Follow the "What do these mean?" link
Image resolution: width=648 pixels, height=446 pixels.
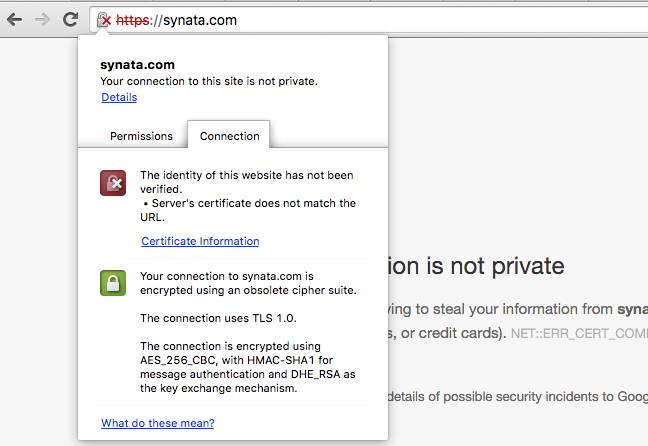[157, 423]
